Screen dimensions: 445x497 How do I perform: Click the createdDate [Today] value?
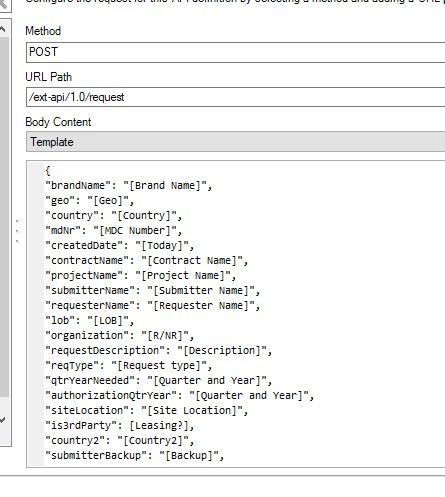162,246
